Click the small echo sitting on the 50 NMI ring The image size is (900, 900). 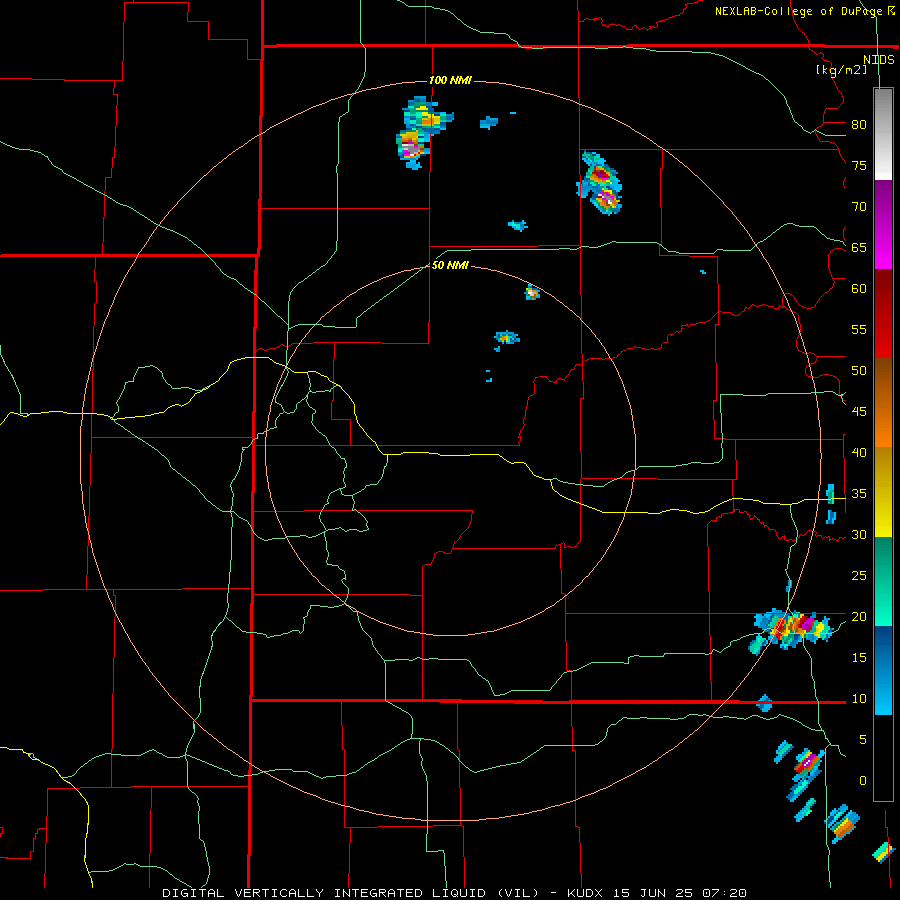point(532,292)
